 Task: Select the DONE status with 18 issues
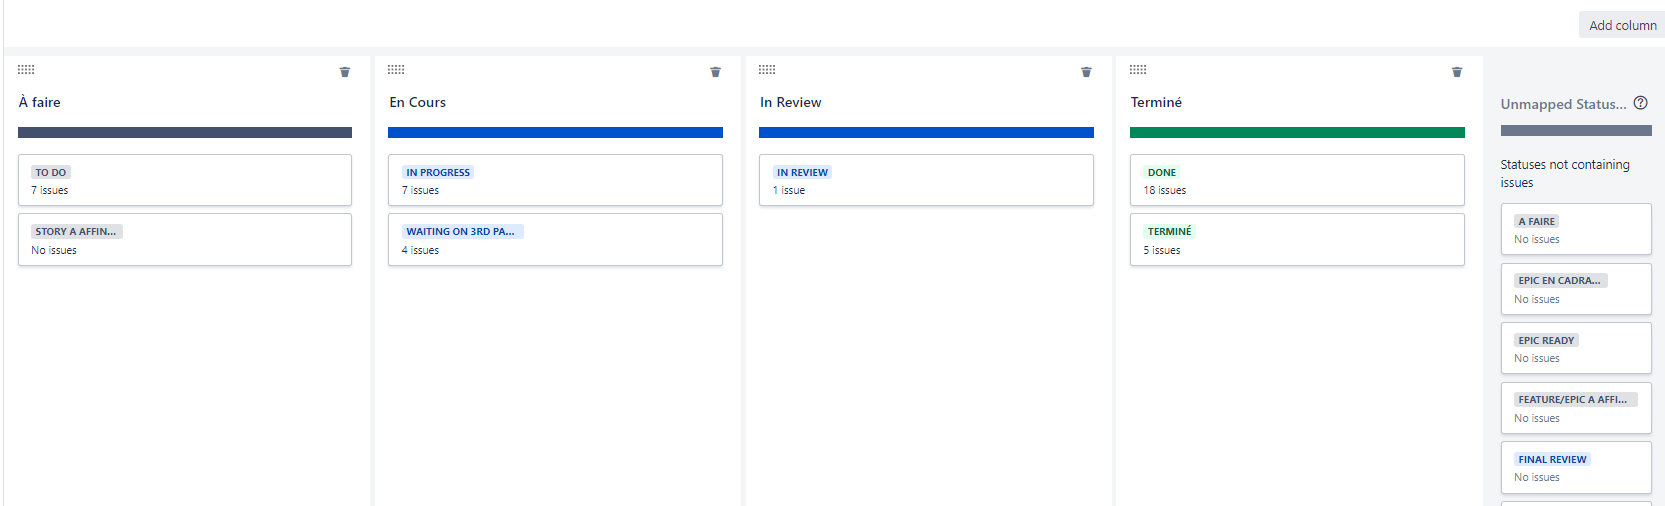click(1297, 180)
